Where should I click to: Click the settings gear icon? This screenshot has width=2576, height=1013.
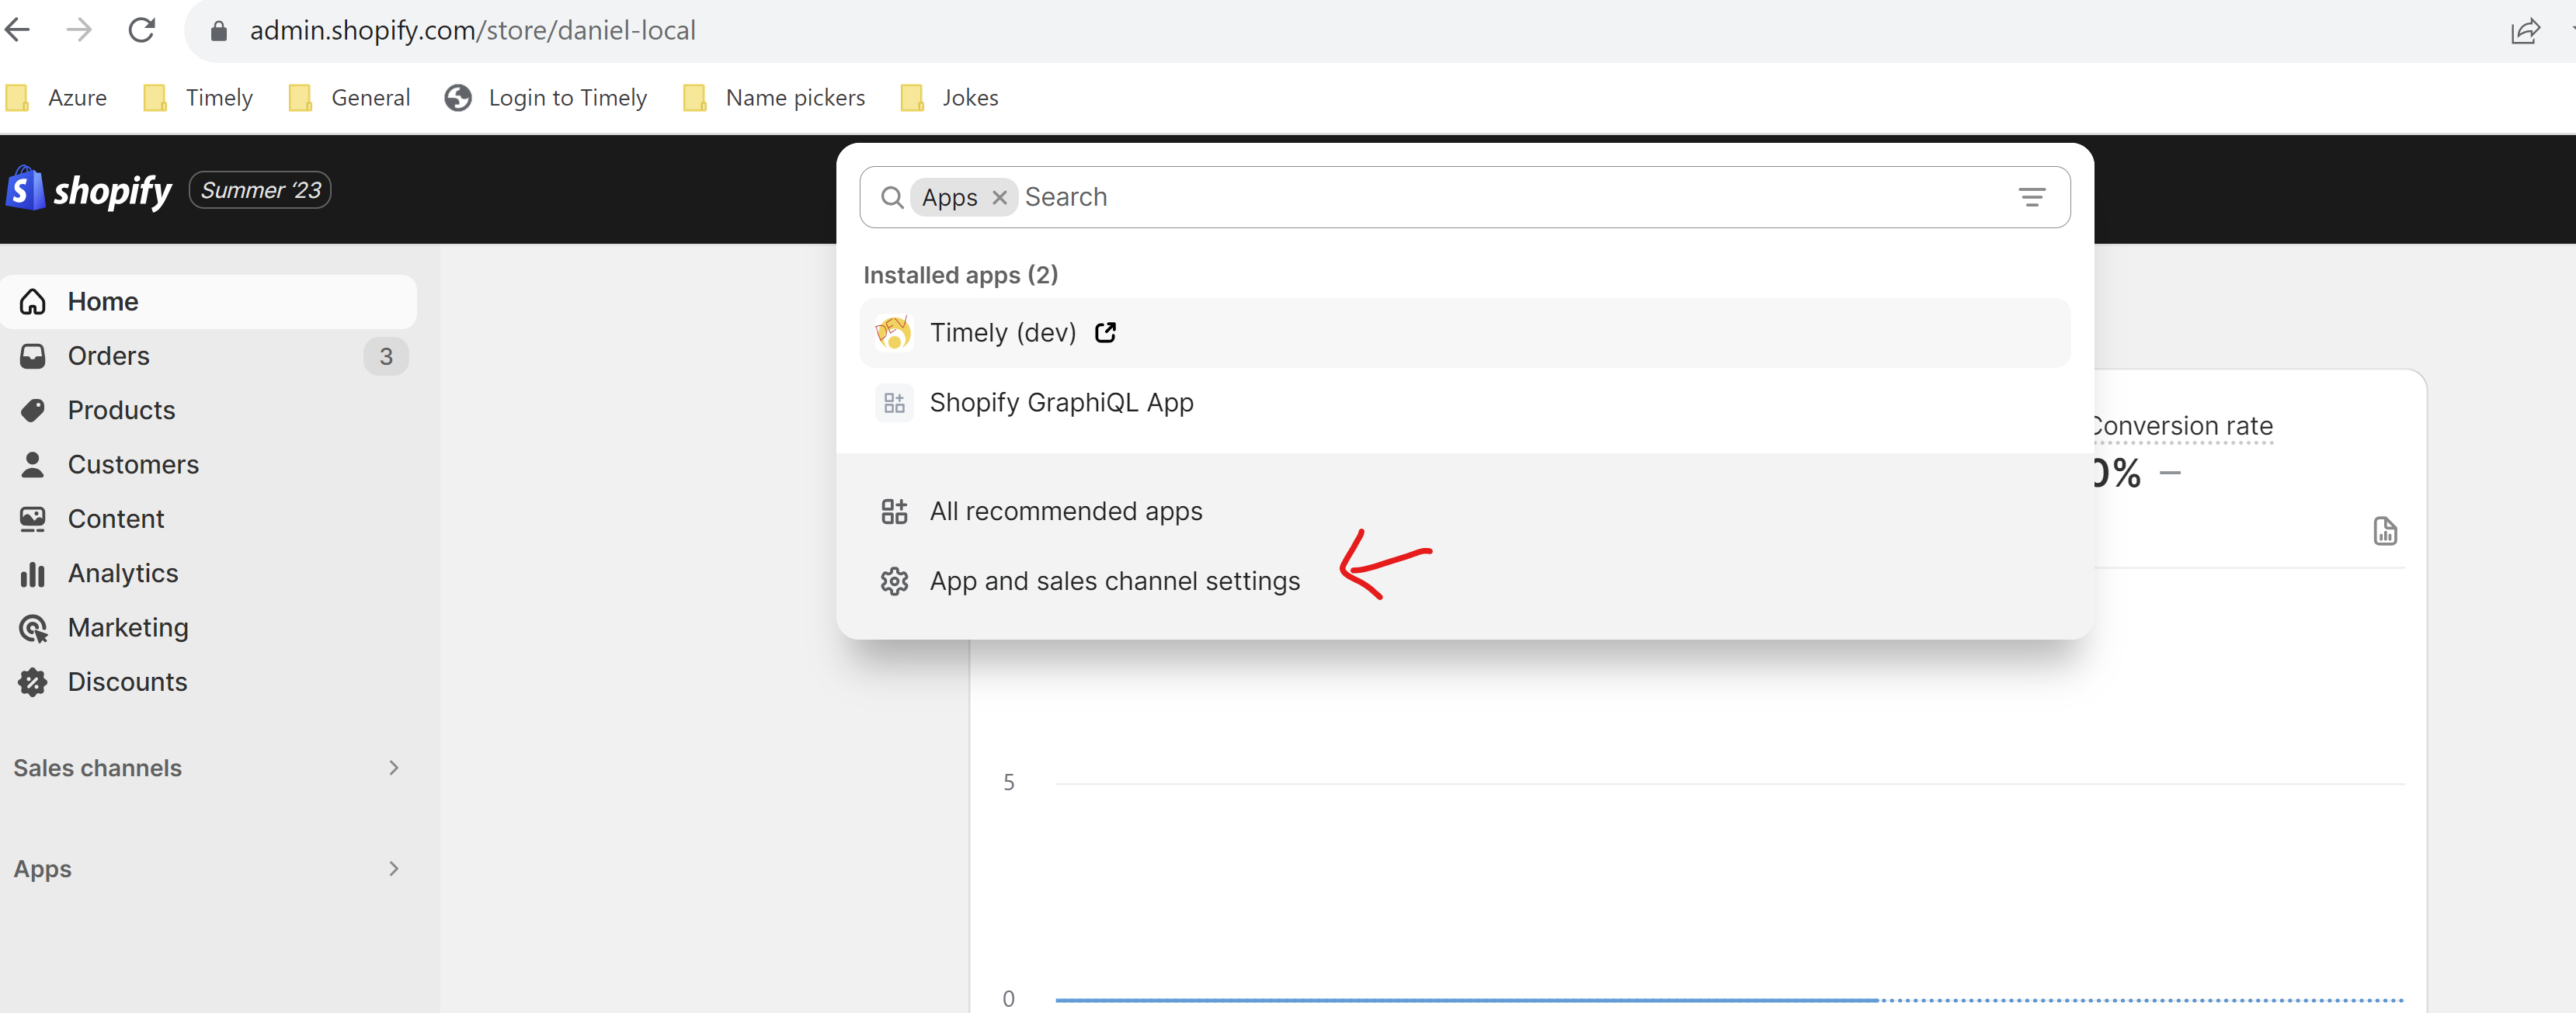[894, 581]
